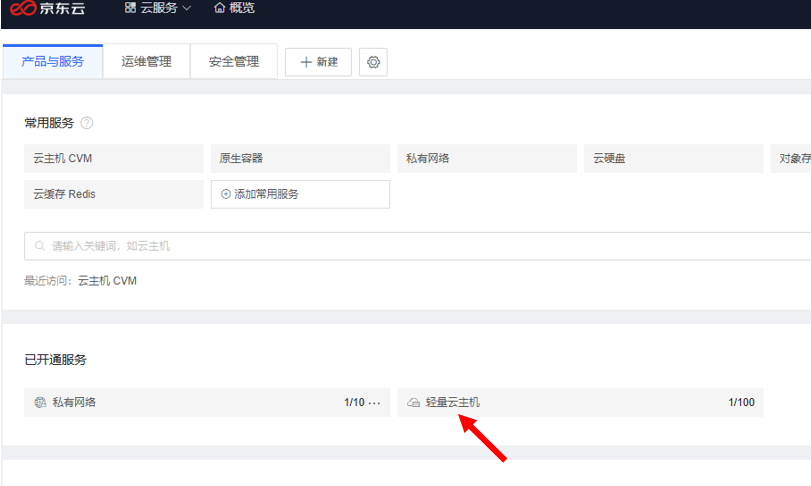Switch to the 安全管理 tab
The width and height of the screenshot is (811, 486).
tap(234, 62)
